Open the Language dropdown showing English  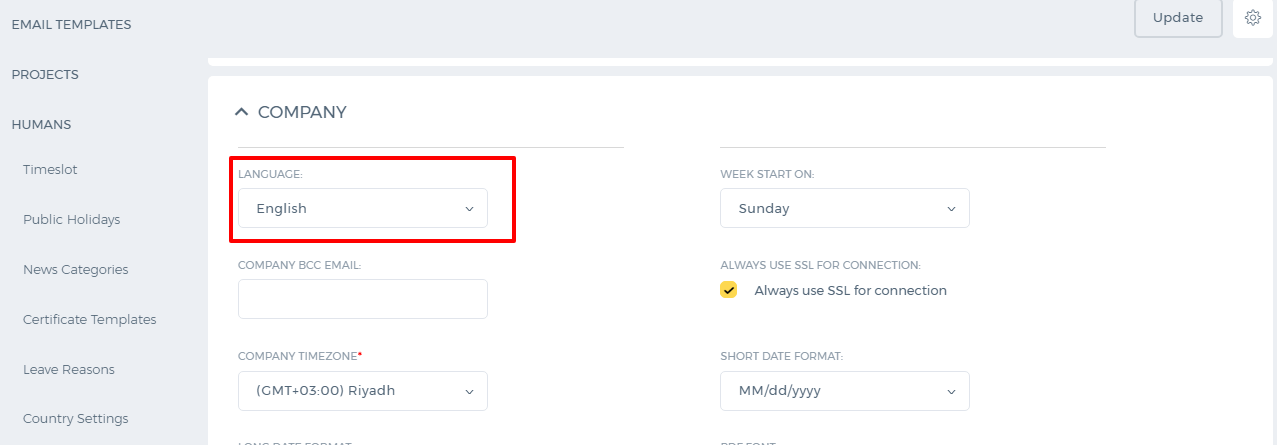click(x=363, y=208)
